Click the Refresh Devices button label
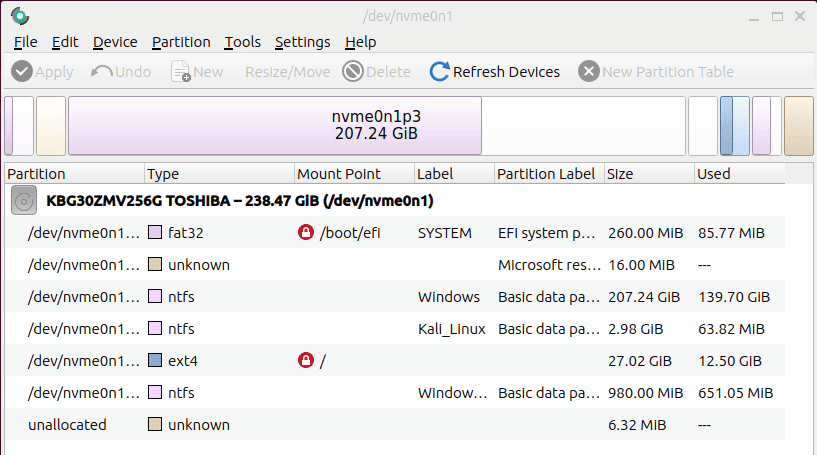Image resolution: width=817 pixels, height=455 pixels. [506, 71]
